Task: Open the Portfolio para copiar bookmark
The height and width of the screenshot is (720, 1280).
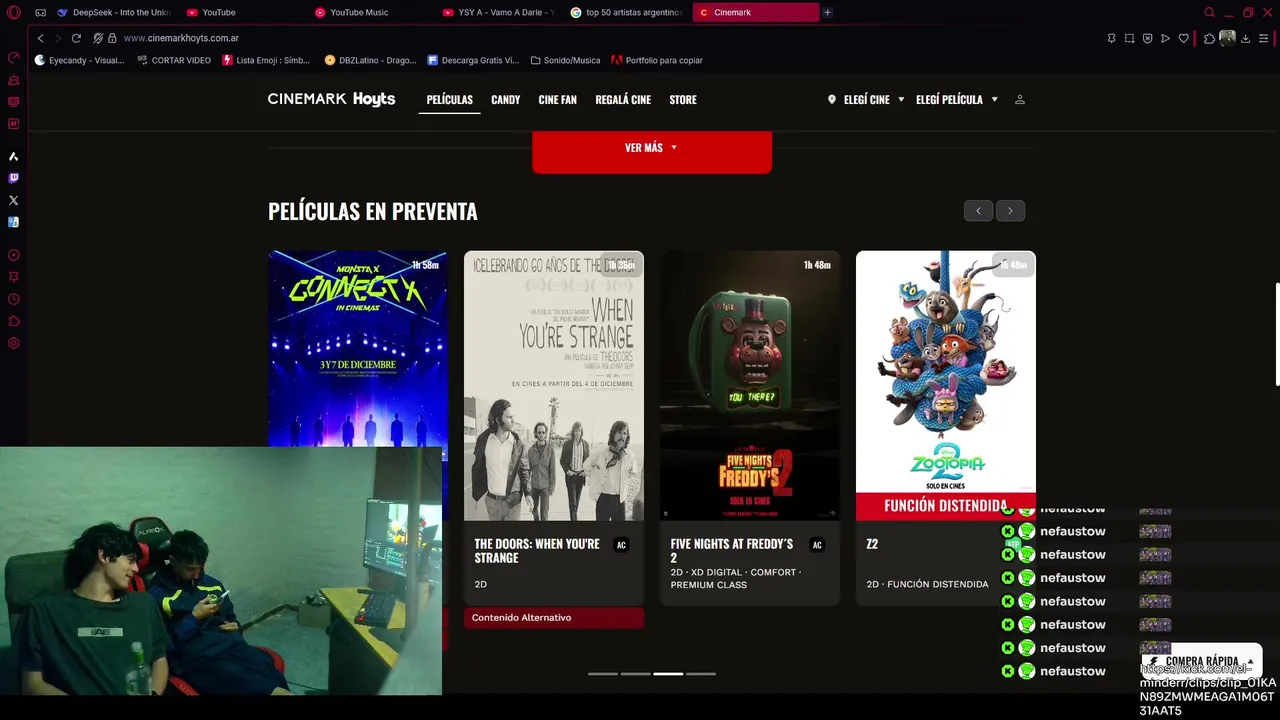Action: click(x=657, y=60)
